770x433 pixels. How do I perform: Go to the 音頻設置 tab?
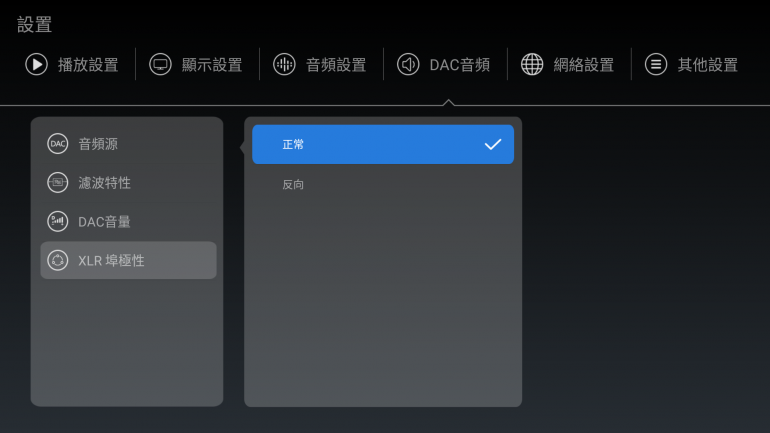pyautogui.click(x=320, y=64)
